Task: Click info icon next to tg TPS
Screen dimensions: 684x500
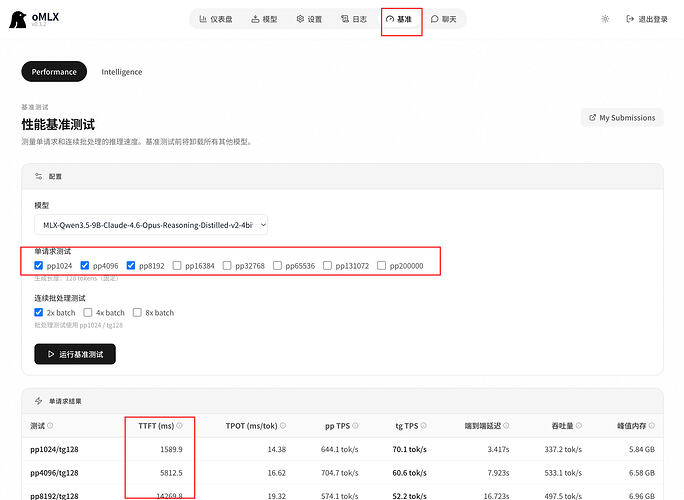Action: [x=424, y=425]
